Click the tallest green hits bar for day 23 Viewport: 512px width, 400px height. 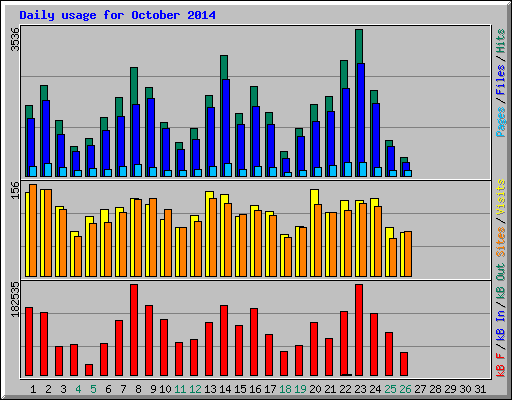tap(359, 46)
